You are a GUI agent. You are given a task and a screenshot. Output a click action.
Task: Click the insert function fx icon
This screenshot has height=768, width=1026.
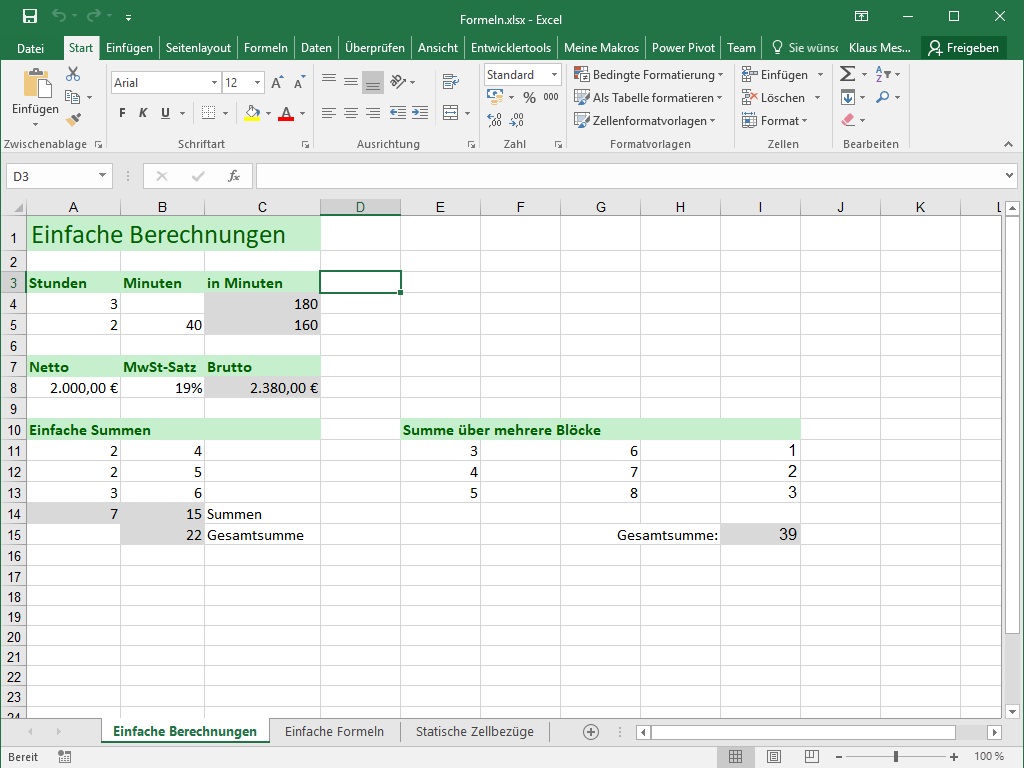(234, 176)
